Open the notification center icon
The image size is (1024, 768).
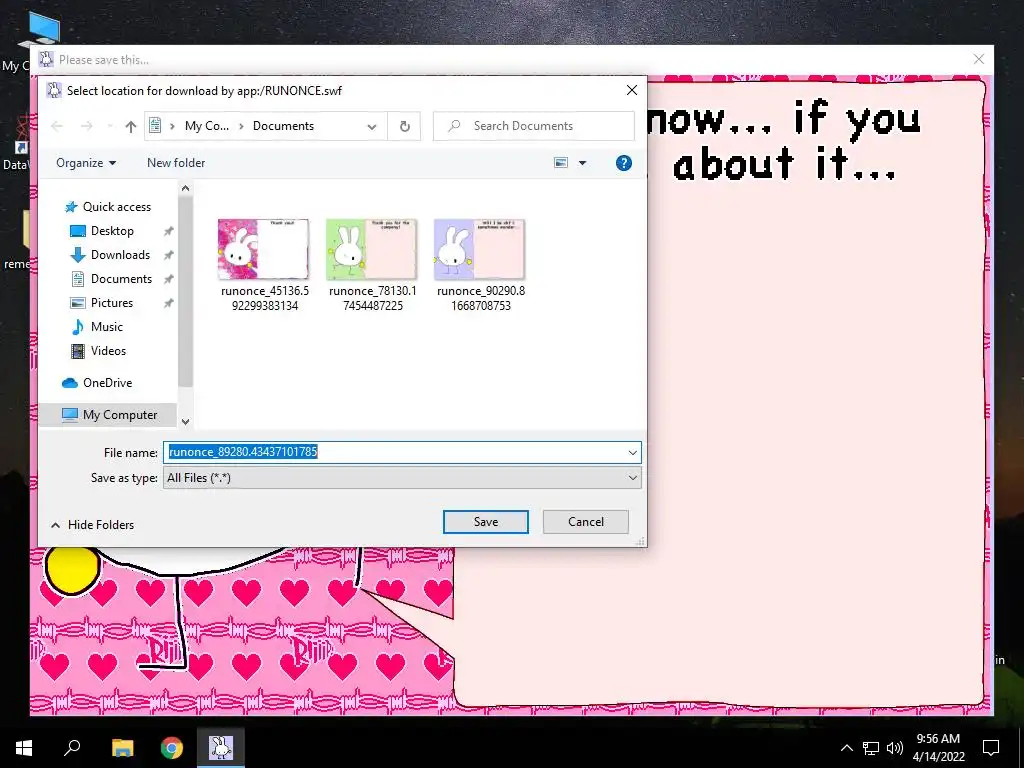[991, 748]
